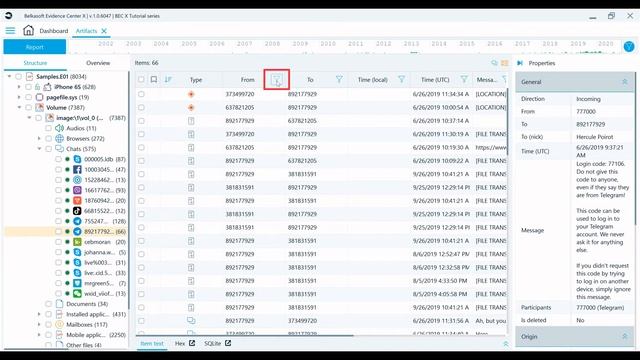
Task: Check the pagefile.sys checkbox
Action: coord(28,97)
